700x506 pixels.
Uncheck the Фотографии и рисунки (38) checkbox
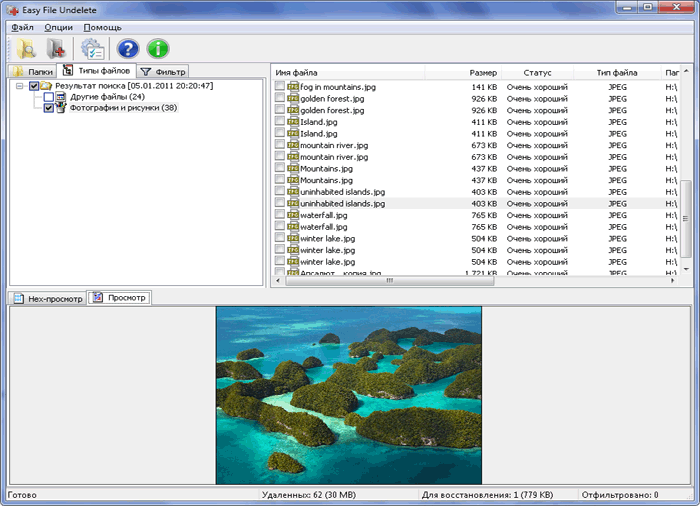tap(49, 108)
